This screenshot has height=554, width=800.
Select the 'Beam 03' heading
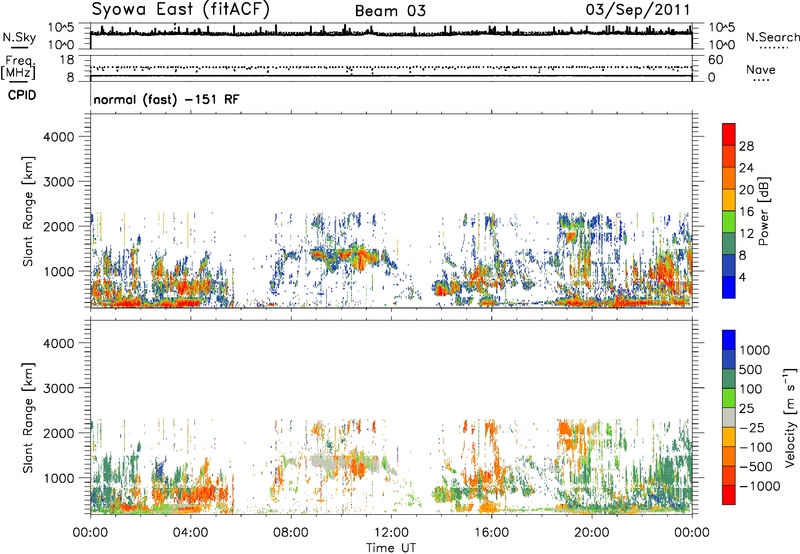tap(390, 11)
